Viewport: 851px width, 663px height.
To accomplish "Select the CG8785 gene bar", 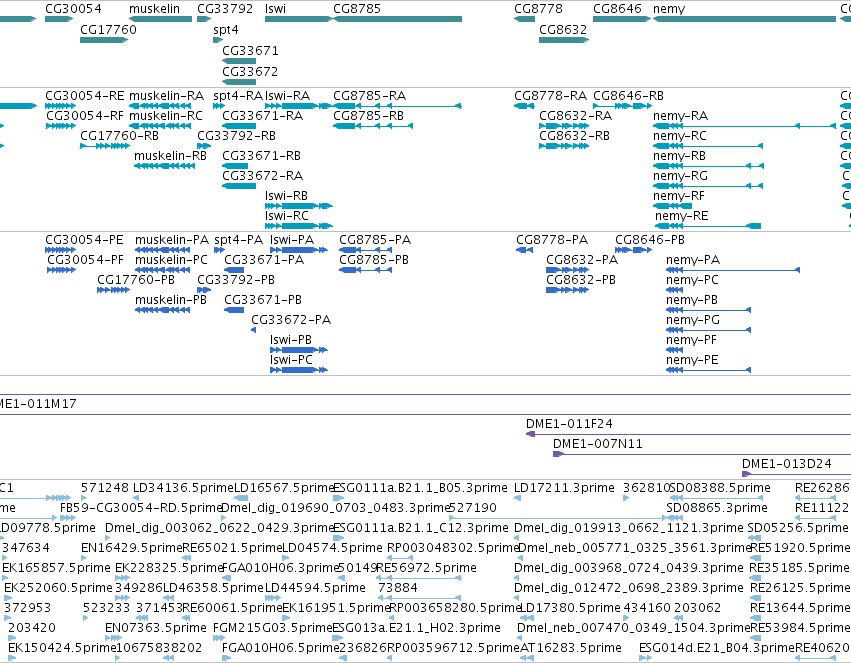I will pyautogui.click(x=397, y=19).
